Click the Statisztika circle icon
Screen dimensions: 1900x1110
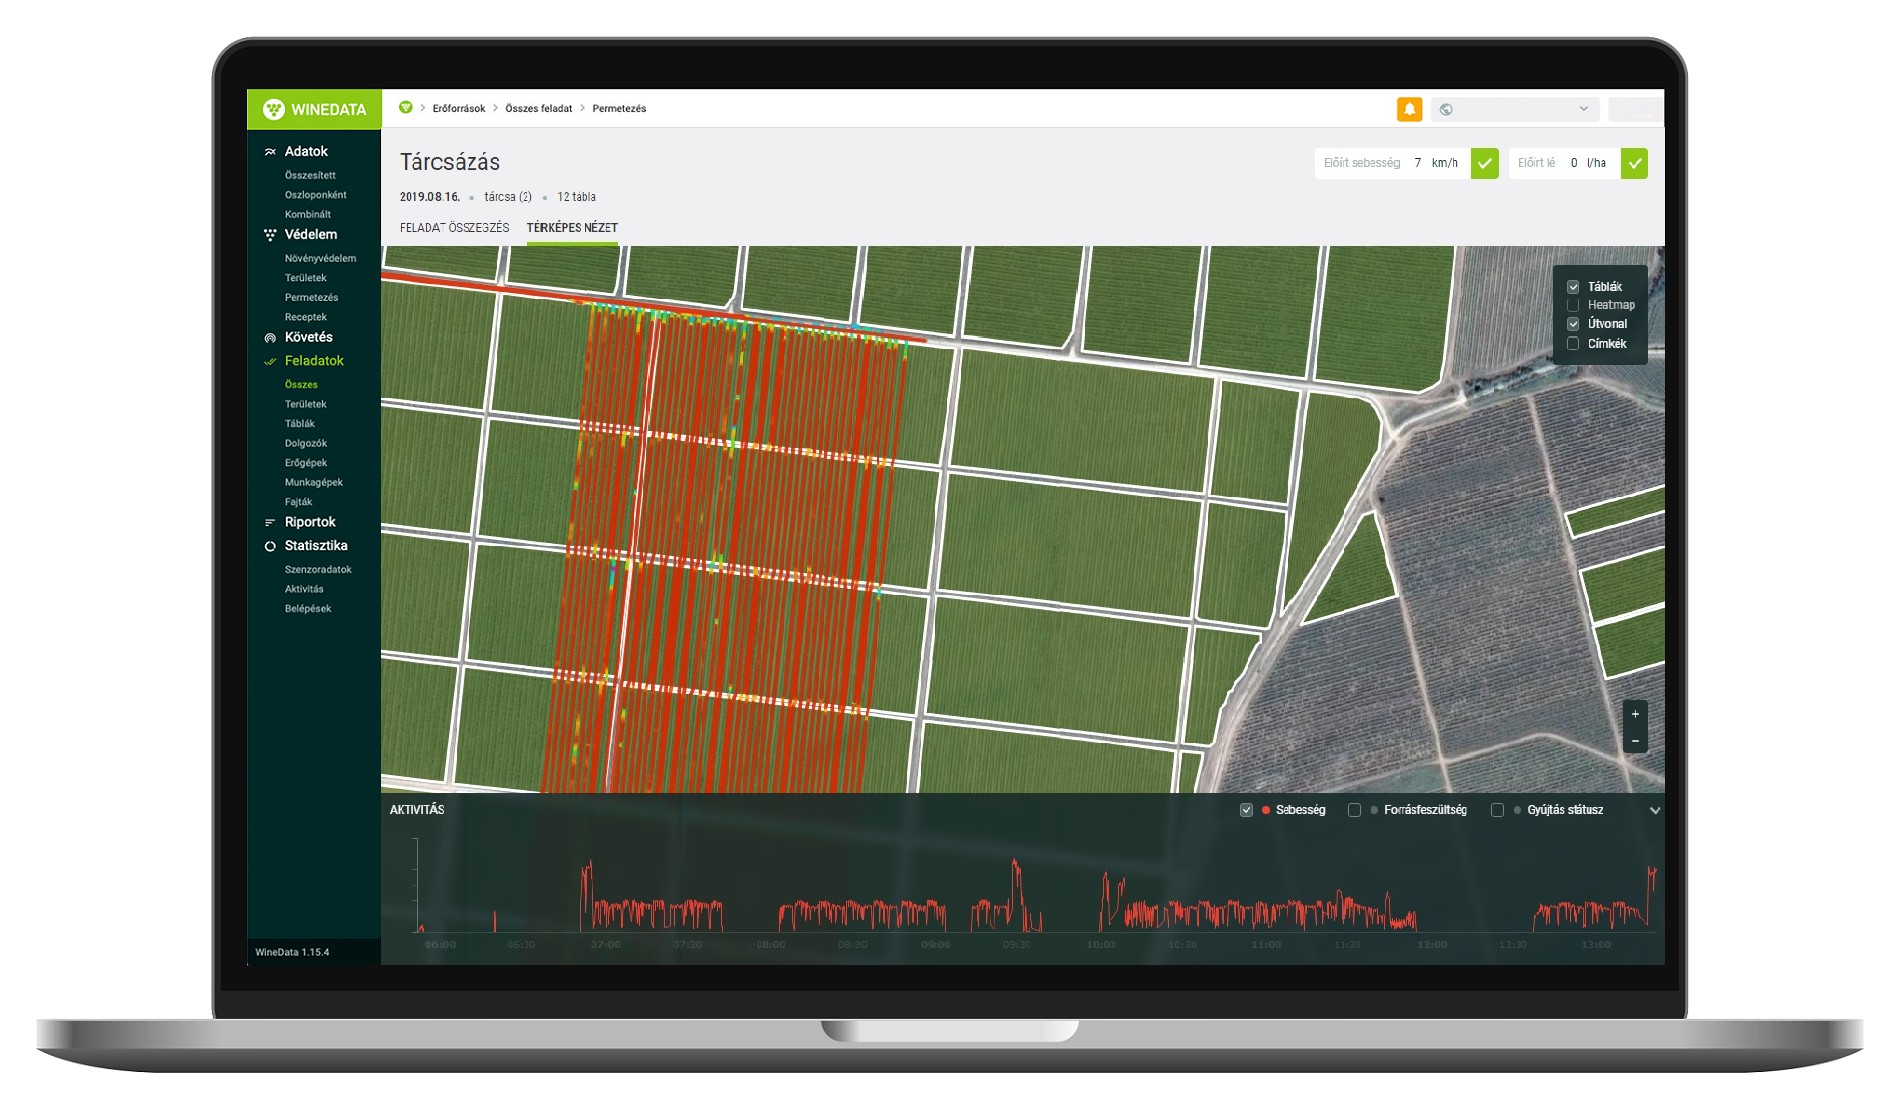270,546
